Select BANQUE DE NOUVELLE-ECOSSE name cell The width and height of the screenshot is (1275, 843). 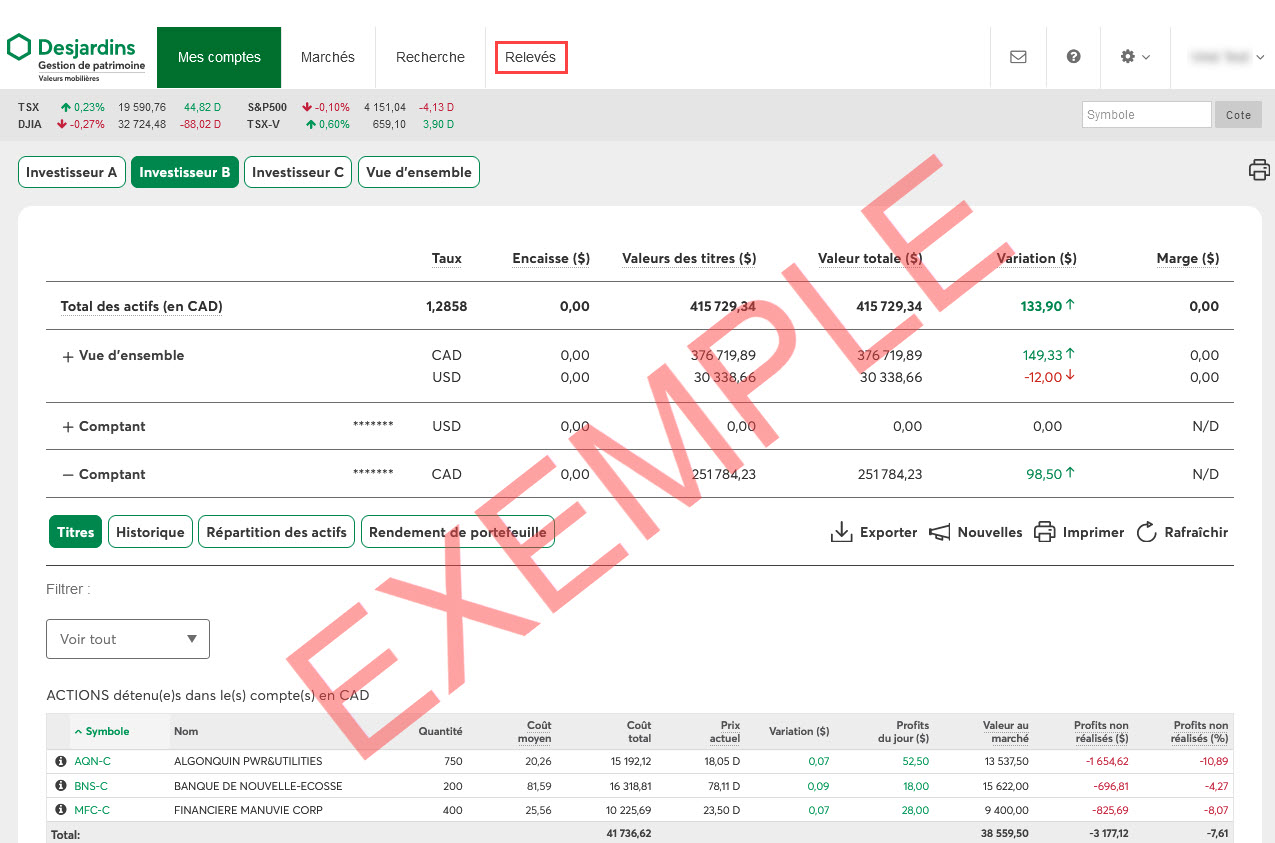258,786
